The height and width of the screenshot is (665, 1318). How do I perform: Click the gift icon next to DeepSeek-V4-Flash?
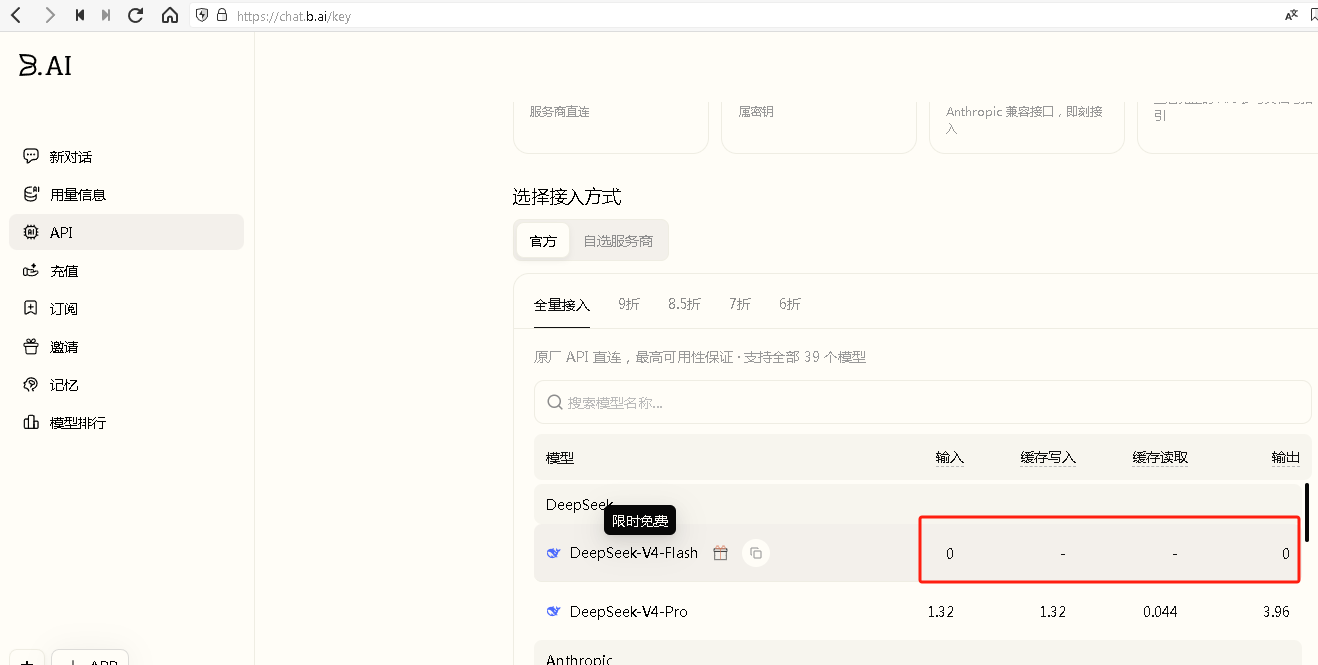point(720,553)
